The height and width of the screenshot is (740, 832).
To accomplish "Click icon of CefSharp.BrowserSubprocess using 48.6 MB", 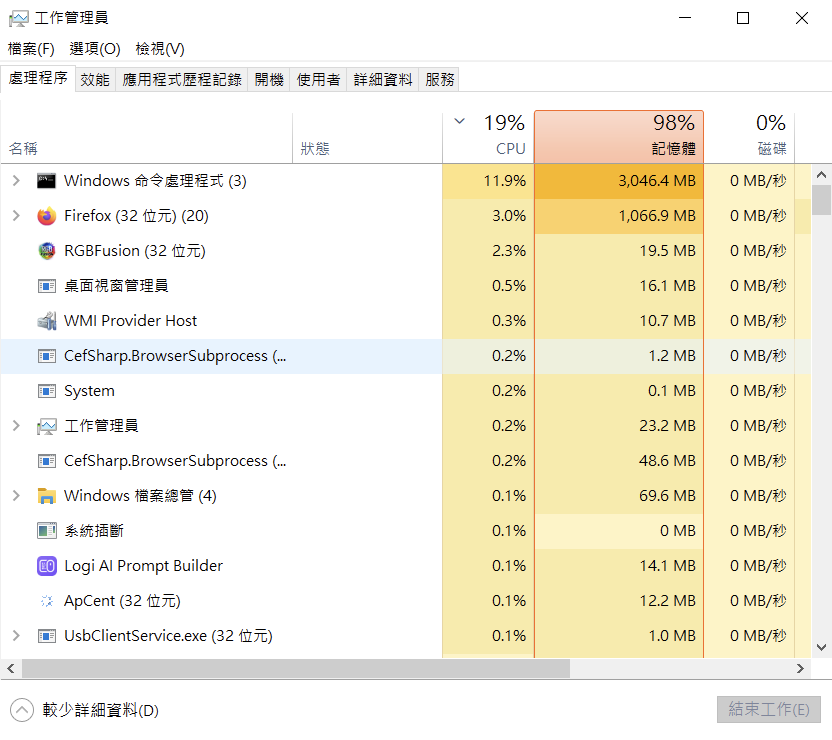I will pyautogui.click(x=46, y=462).
